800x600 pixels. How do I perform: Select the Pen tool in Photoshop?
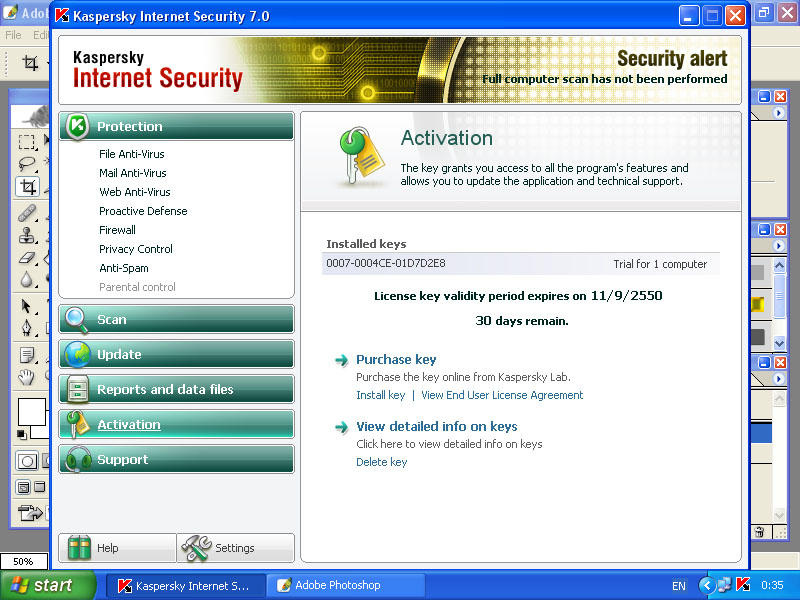27,327
